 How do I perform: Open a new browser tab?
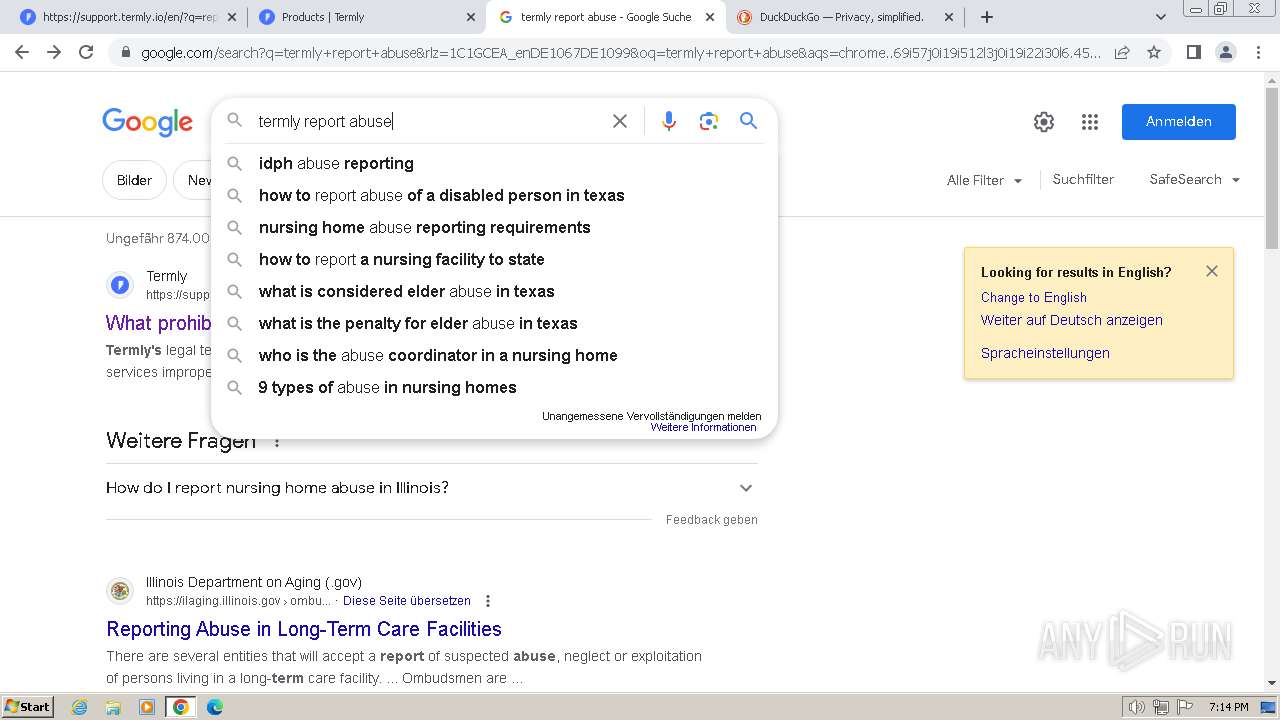[x=987, y=17]
